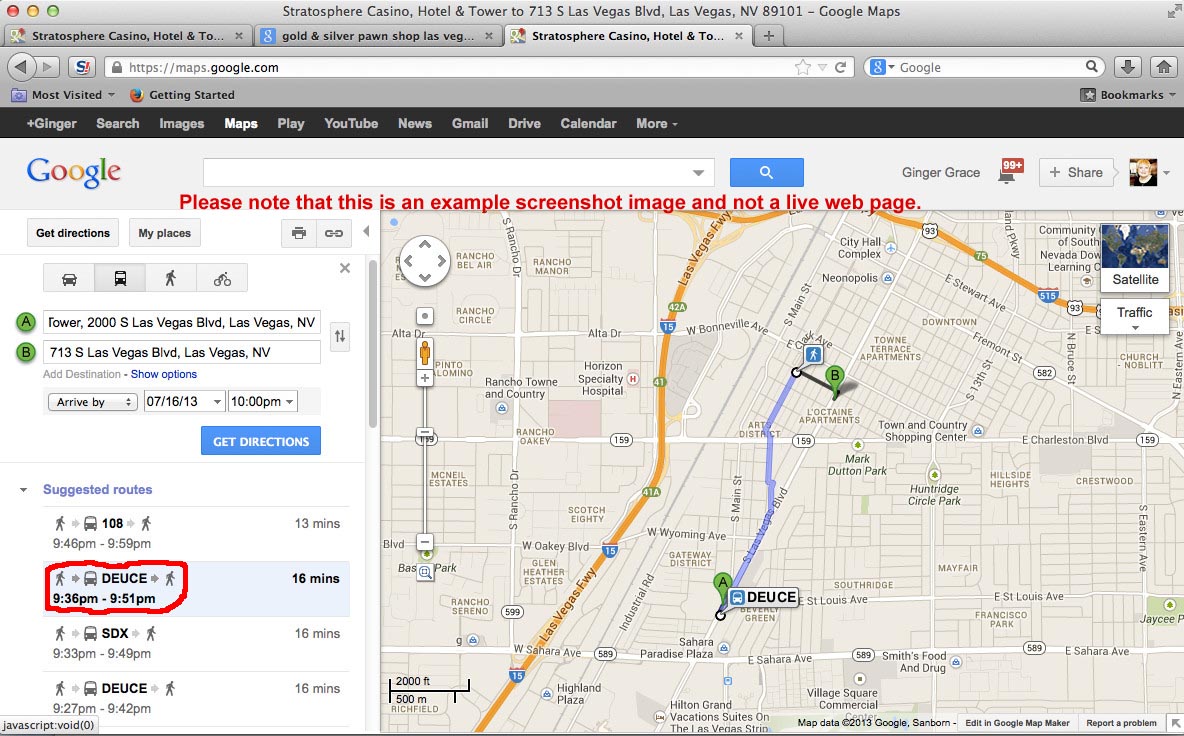Click the destination B address field
The height and width of the screenshot is (736, 1184).
pyautogui.click(x=182, y=352)
